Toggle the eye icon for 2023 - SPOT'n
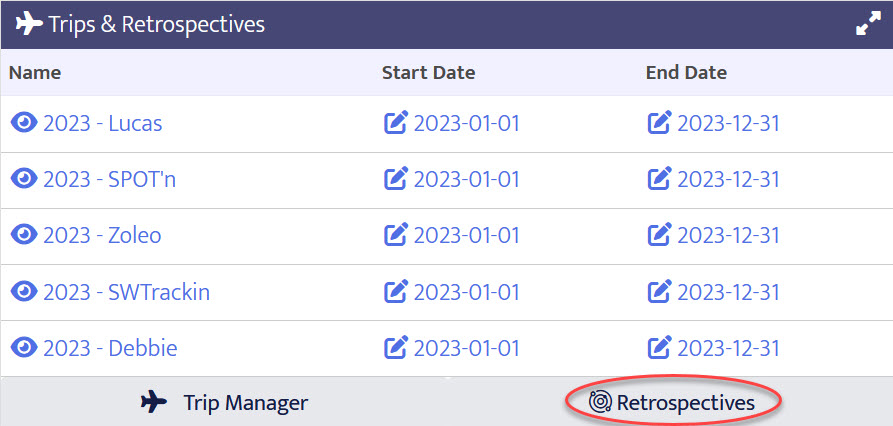This screenshot has width=893, height=426. point(24,179)
